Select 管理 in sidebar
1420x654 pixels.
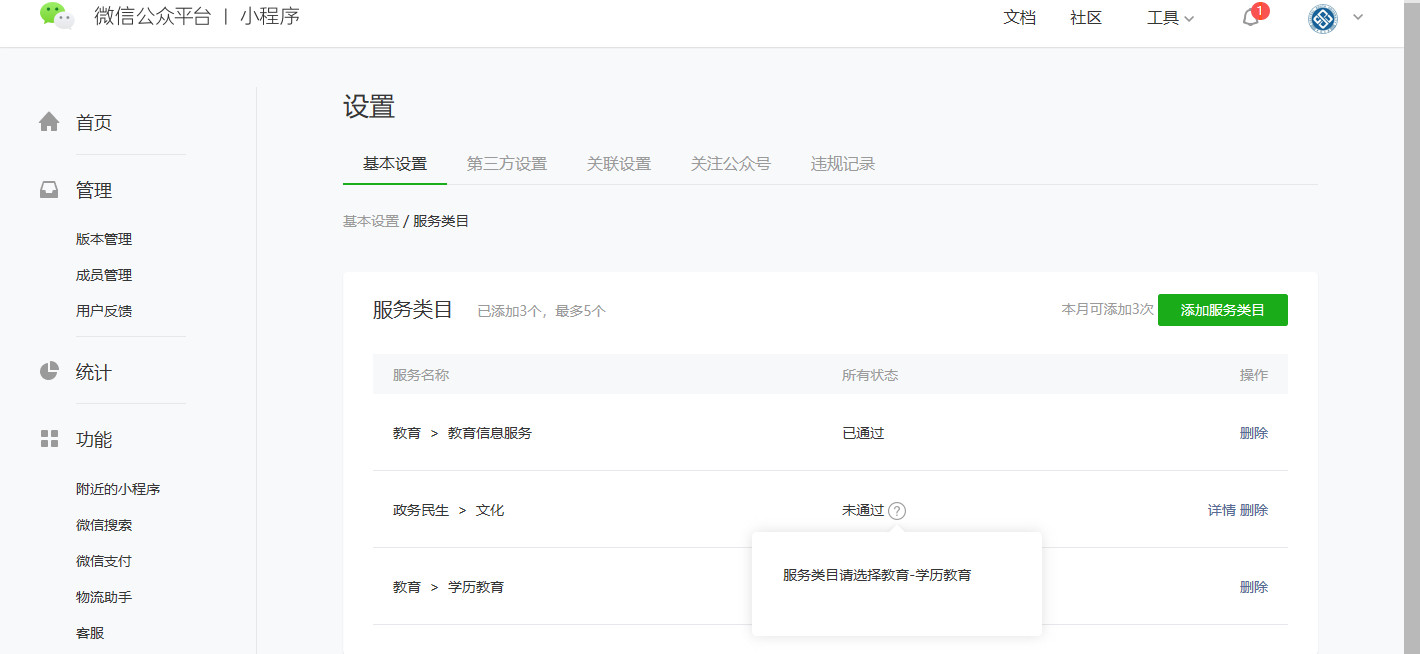[94, 190]
